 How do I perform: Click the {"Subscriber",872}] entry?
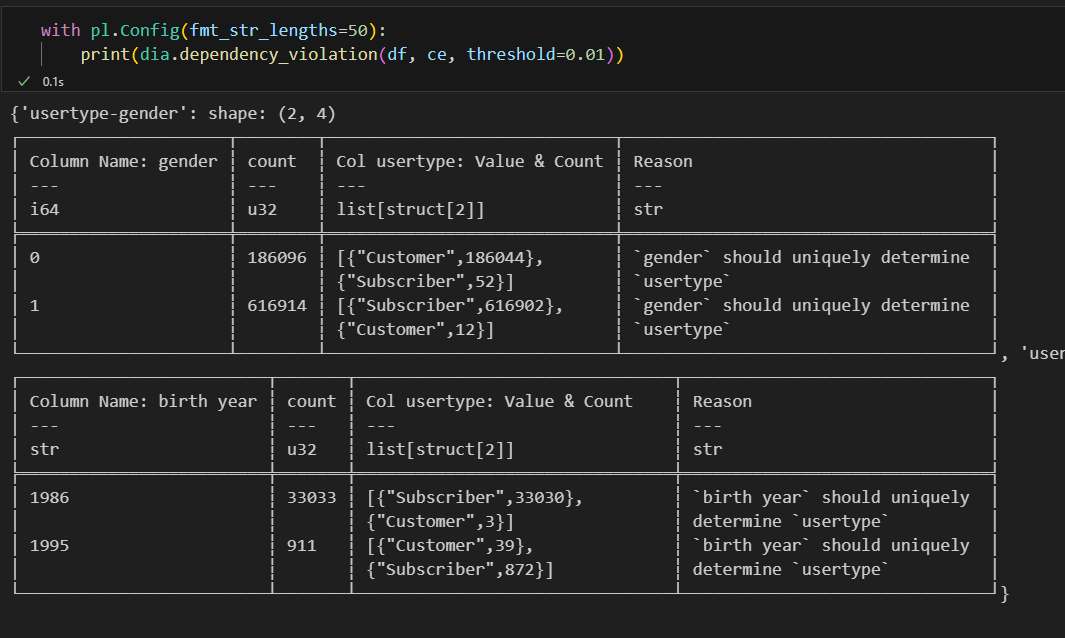tap(460, 569)
